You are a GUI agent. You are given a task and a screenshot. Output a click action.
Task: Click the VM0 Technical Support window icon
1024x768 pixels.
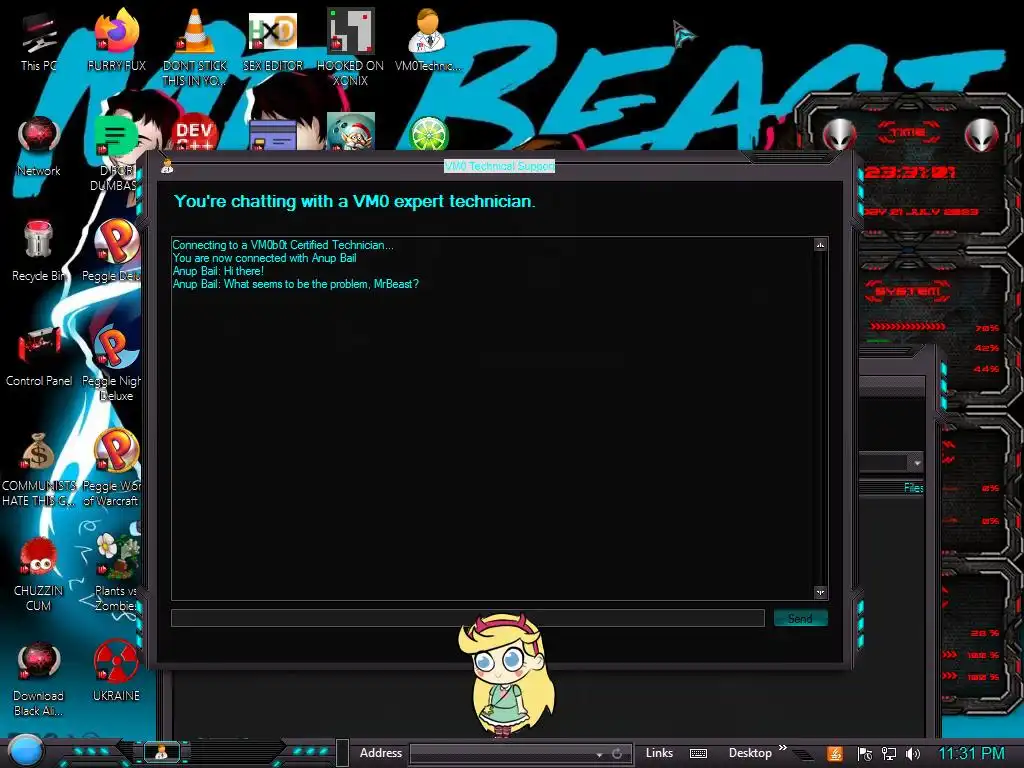click(x=167, y=167)
